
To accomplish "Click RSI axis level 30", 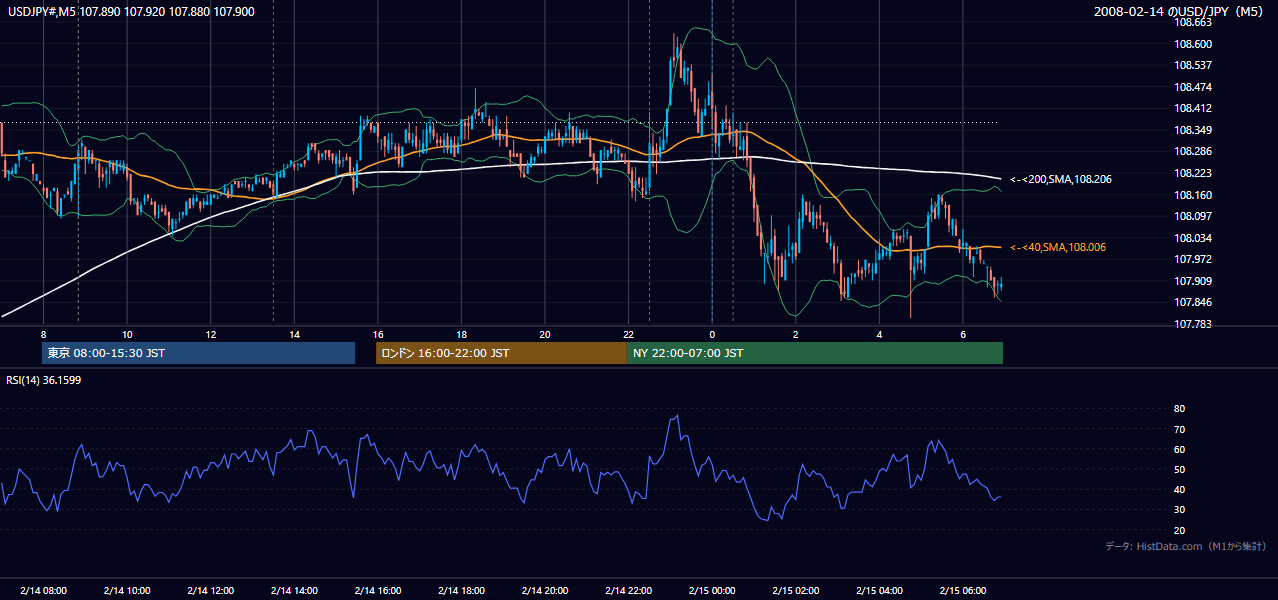I will 1179,510.
